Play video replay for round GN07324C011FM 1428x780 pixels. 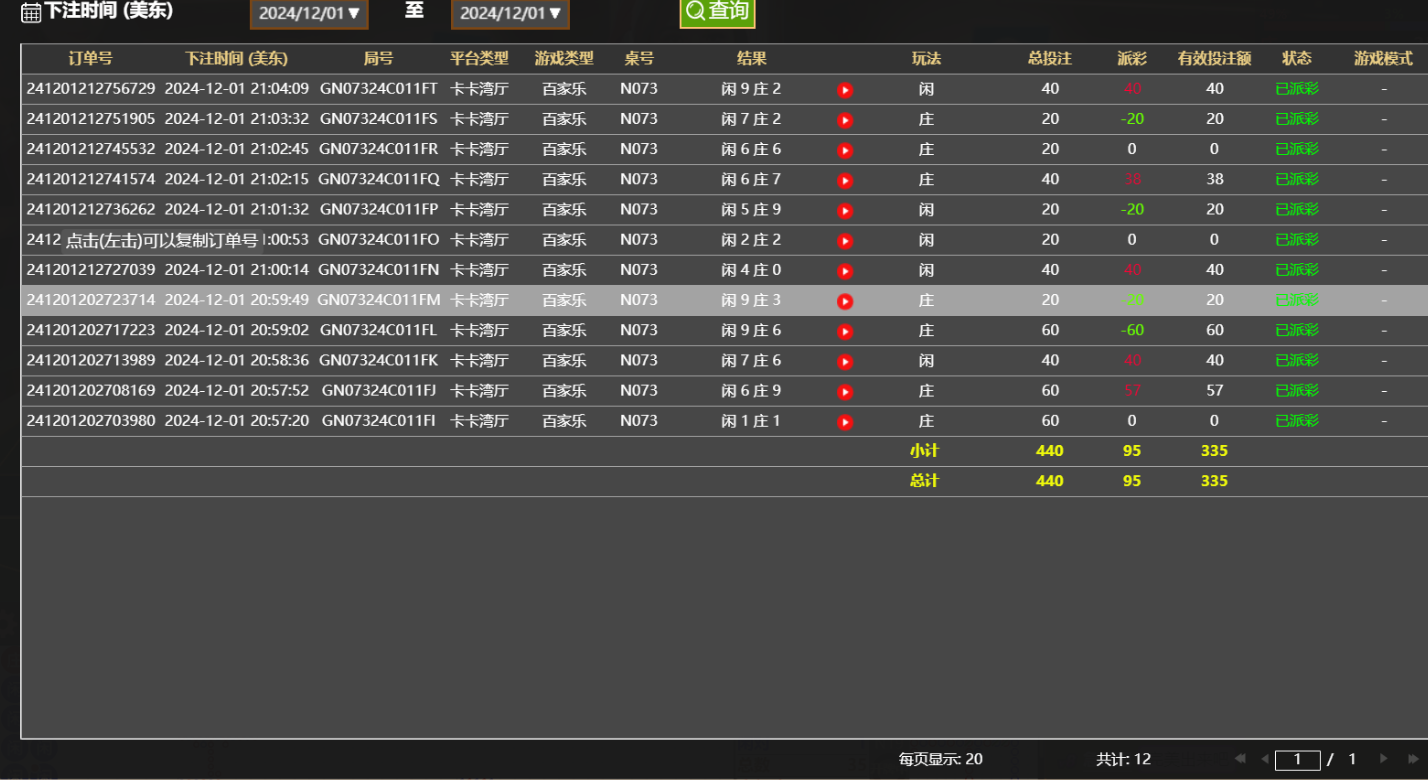point(845,301)
